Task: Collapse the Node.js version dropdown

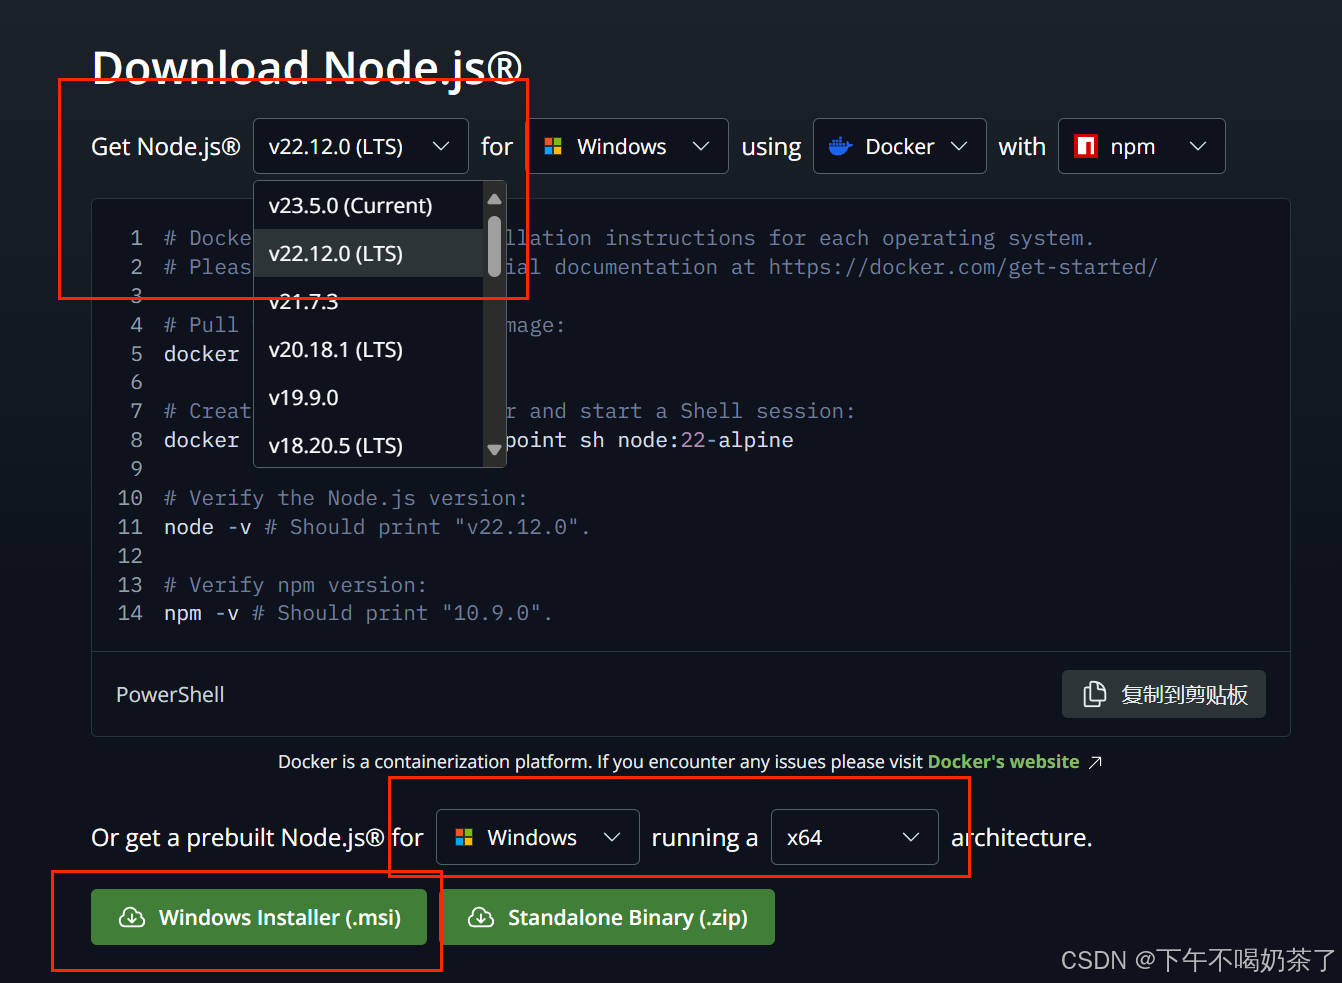Action: pos(360,146)
